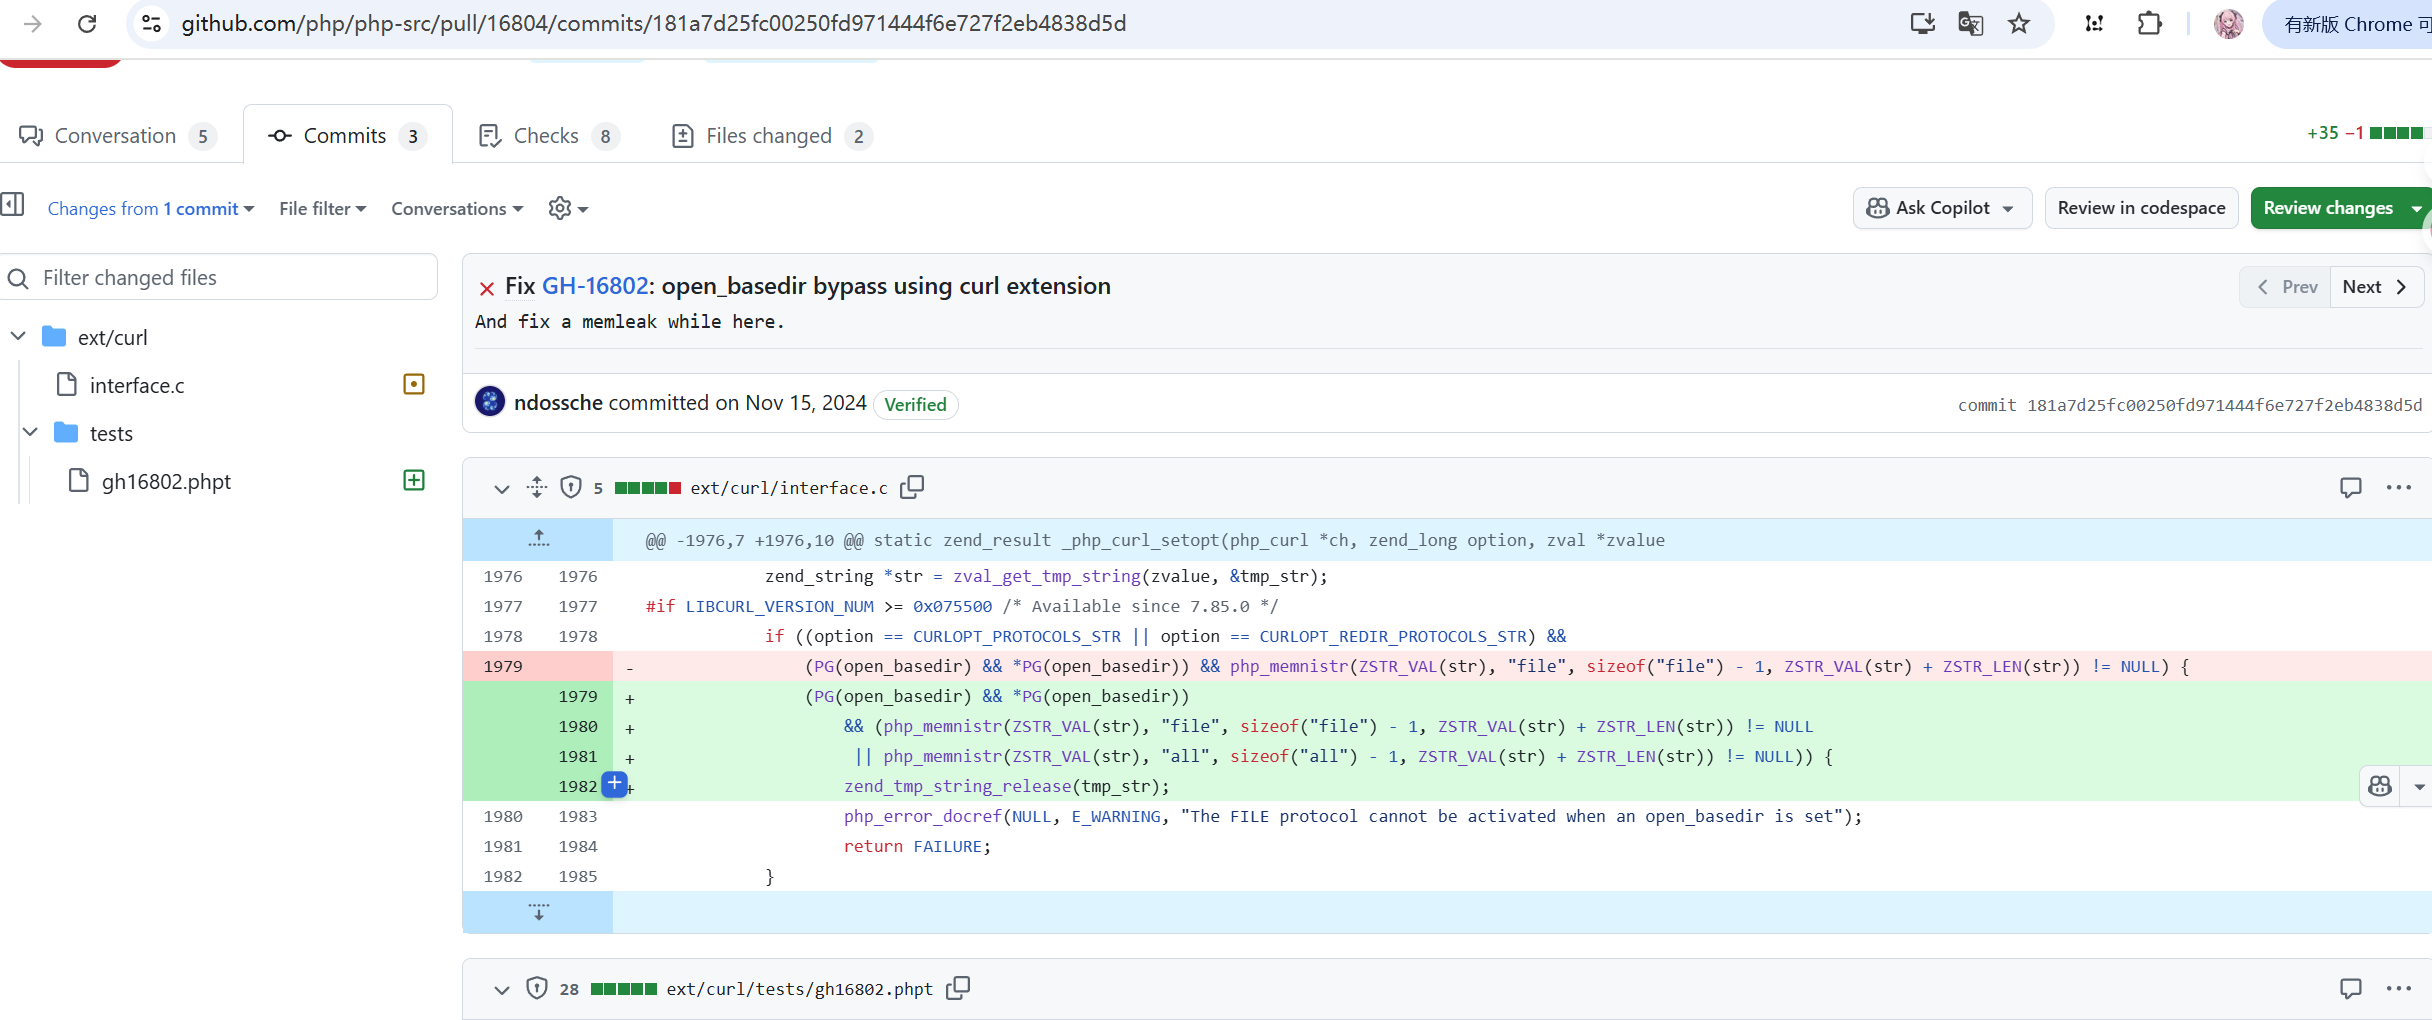Viewport: 2432px width, 1020px height.
Task: Copy the ext/curl/interface.c file path
Action: coord(911,487)
